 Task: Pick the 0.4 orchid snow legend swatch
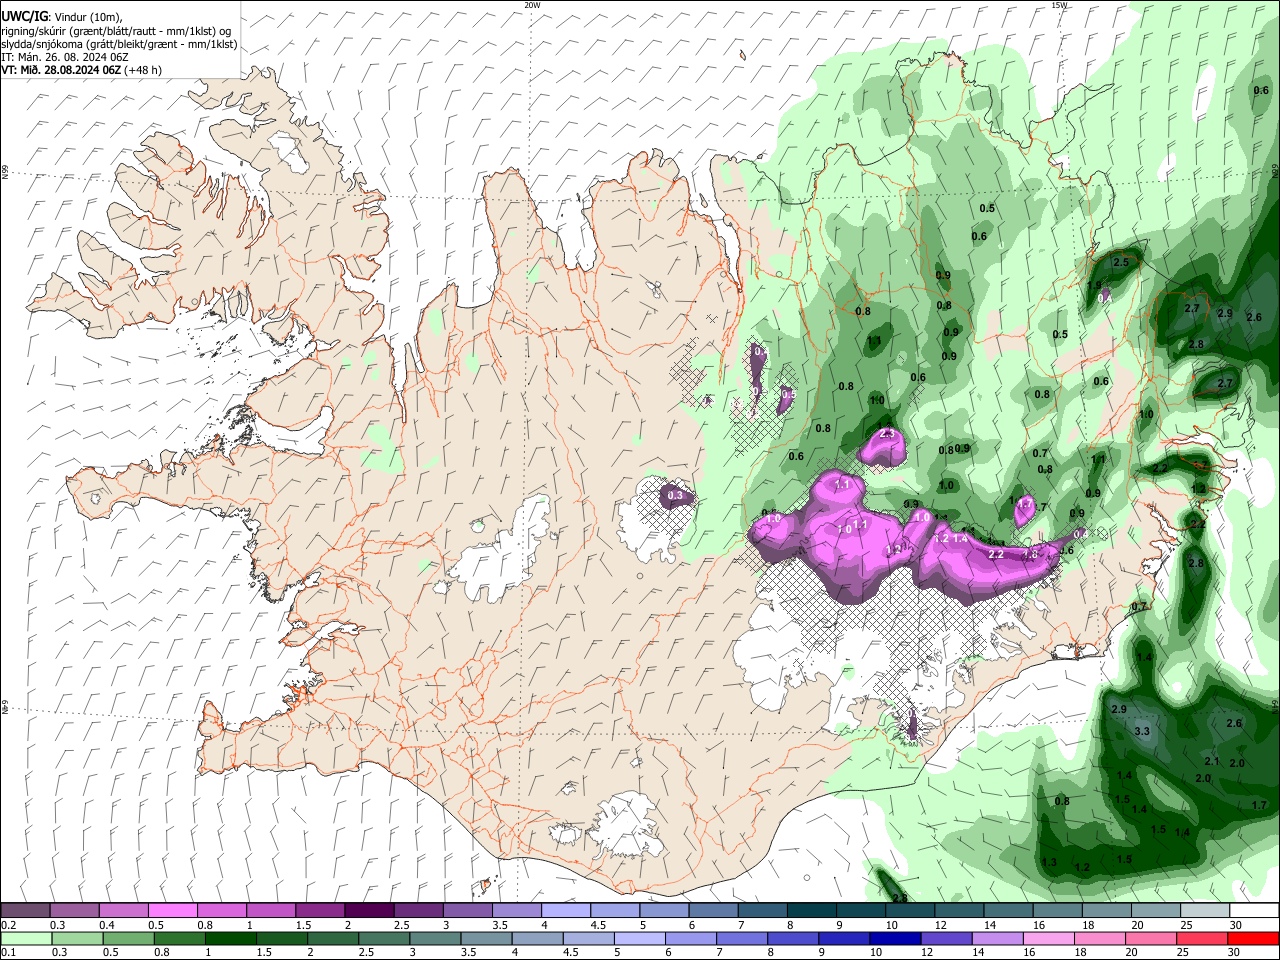[123, 910]
